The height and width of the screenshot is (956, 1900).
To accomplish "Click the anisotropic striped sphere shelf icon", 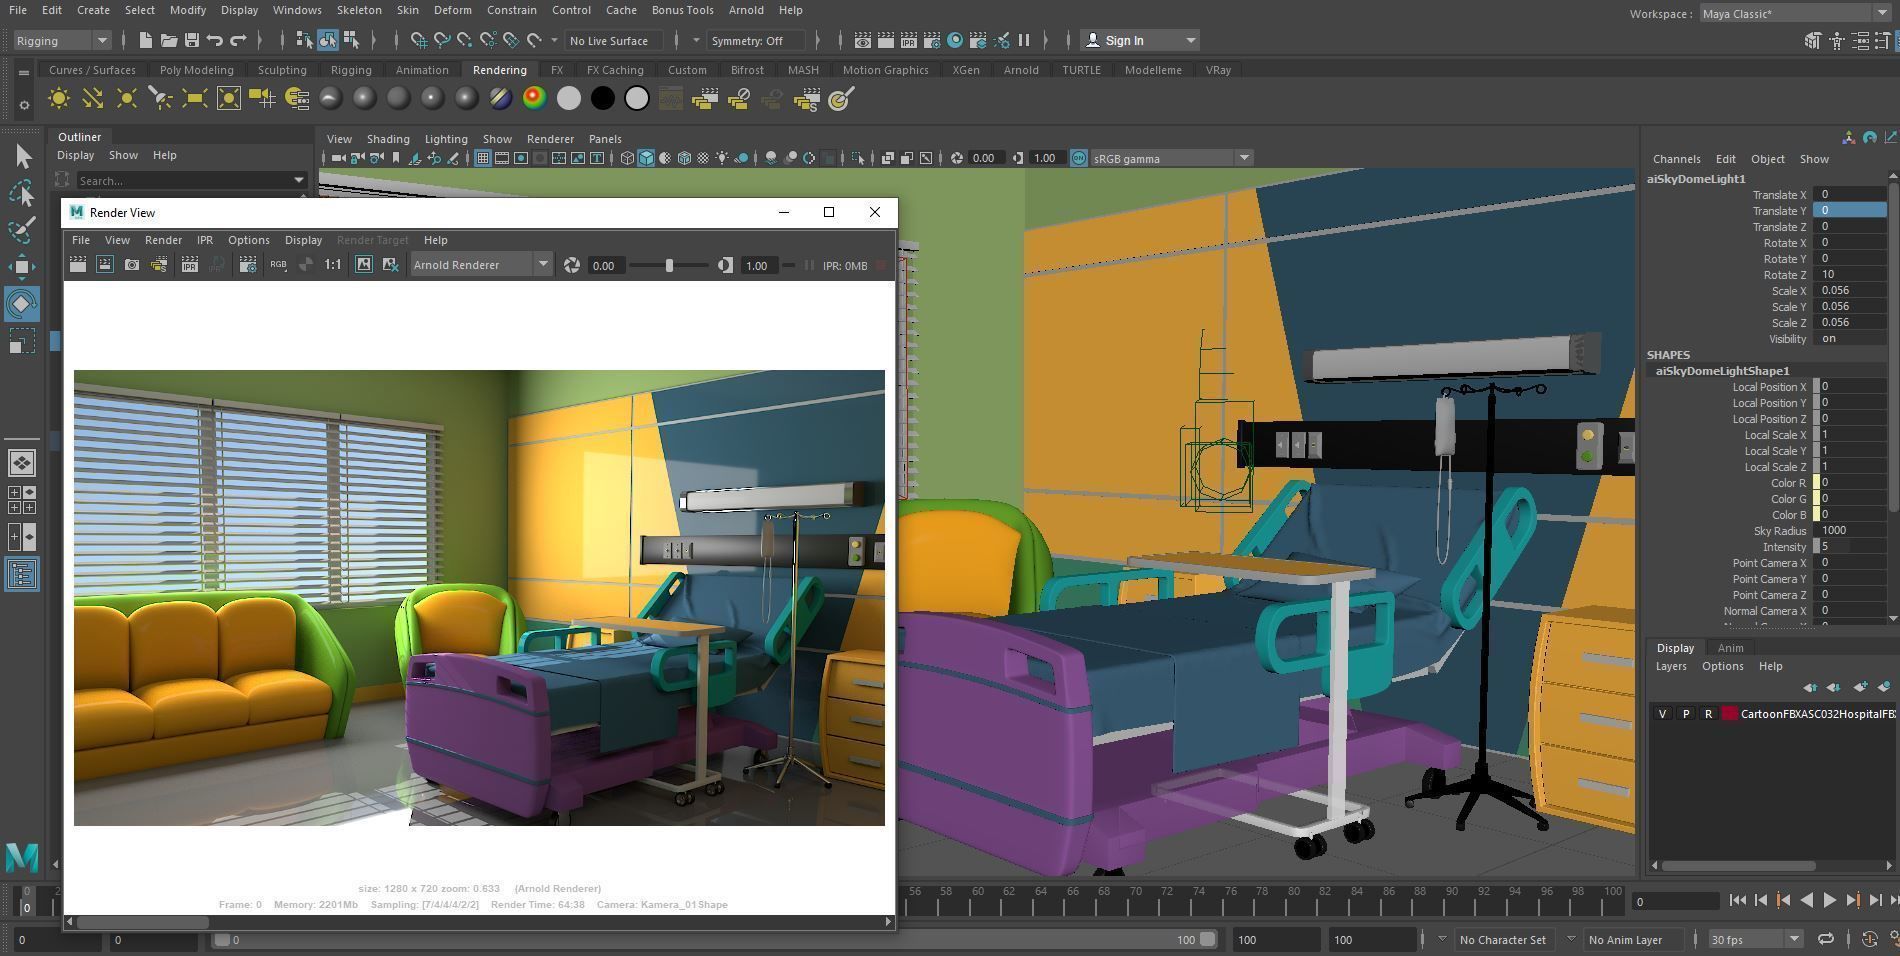I will click(x=501, y=98).
